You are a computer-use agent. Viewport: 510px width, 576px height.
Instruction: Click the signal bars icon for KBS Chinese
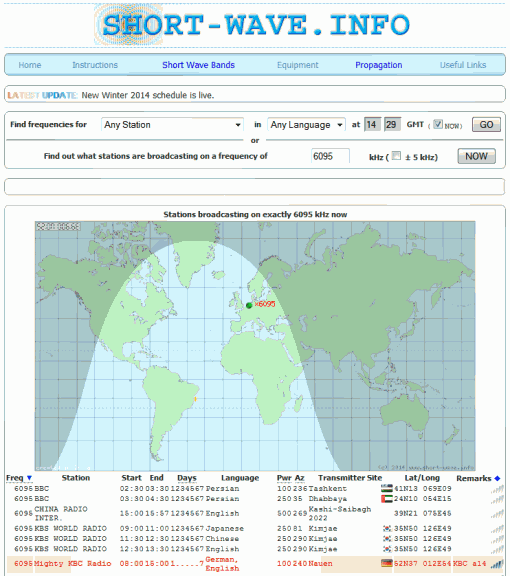tap(497, 540)
